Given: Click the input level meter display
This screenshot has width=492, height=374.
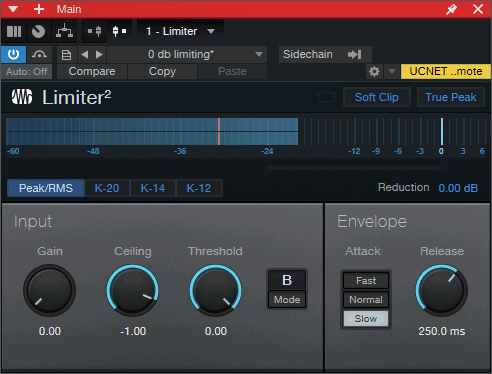Looking at the screenshot, I should click(x=245, y=131).
